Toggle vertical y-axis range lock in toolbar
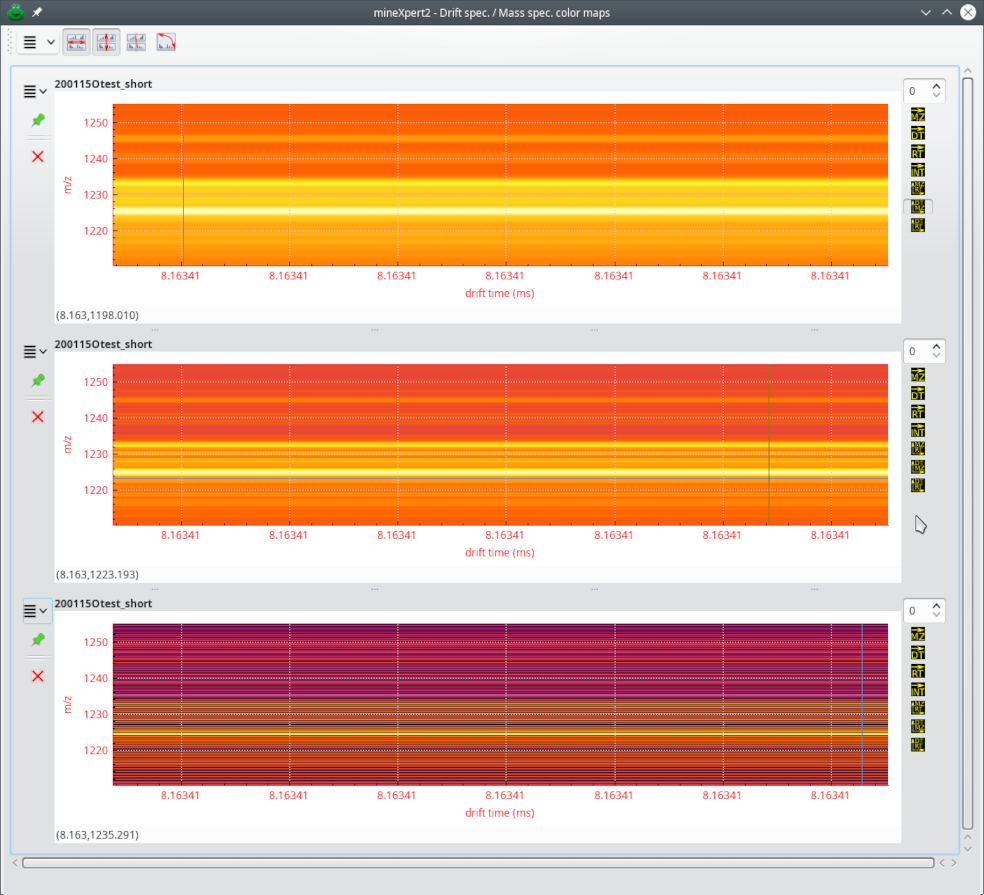 pos(106,42)
